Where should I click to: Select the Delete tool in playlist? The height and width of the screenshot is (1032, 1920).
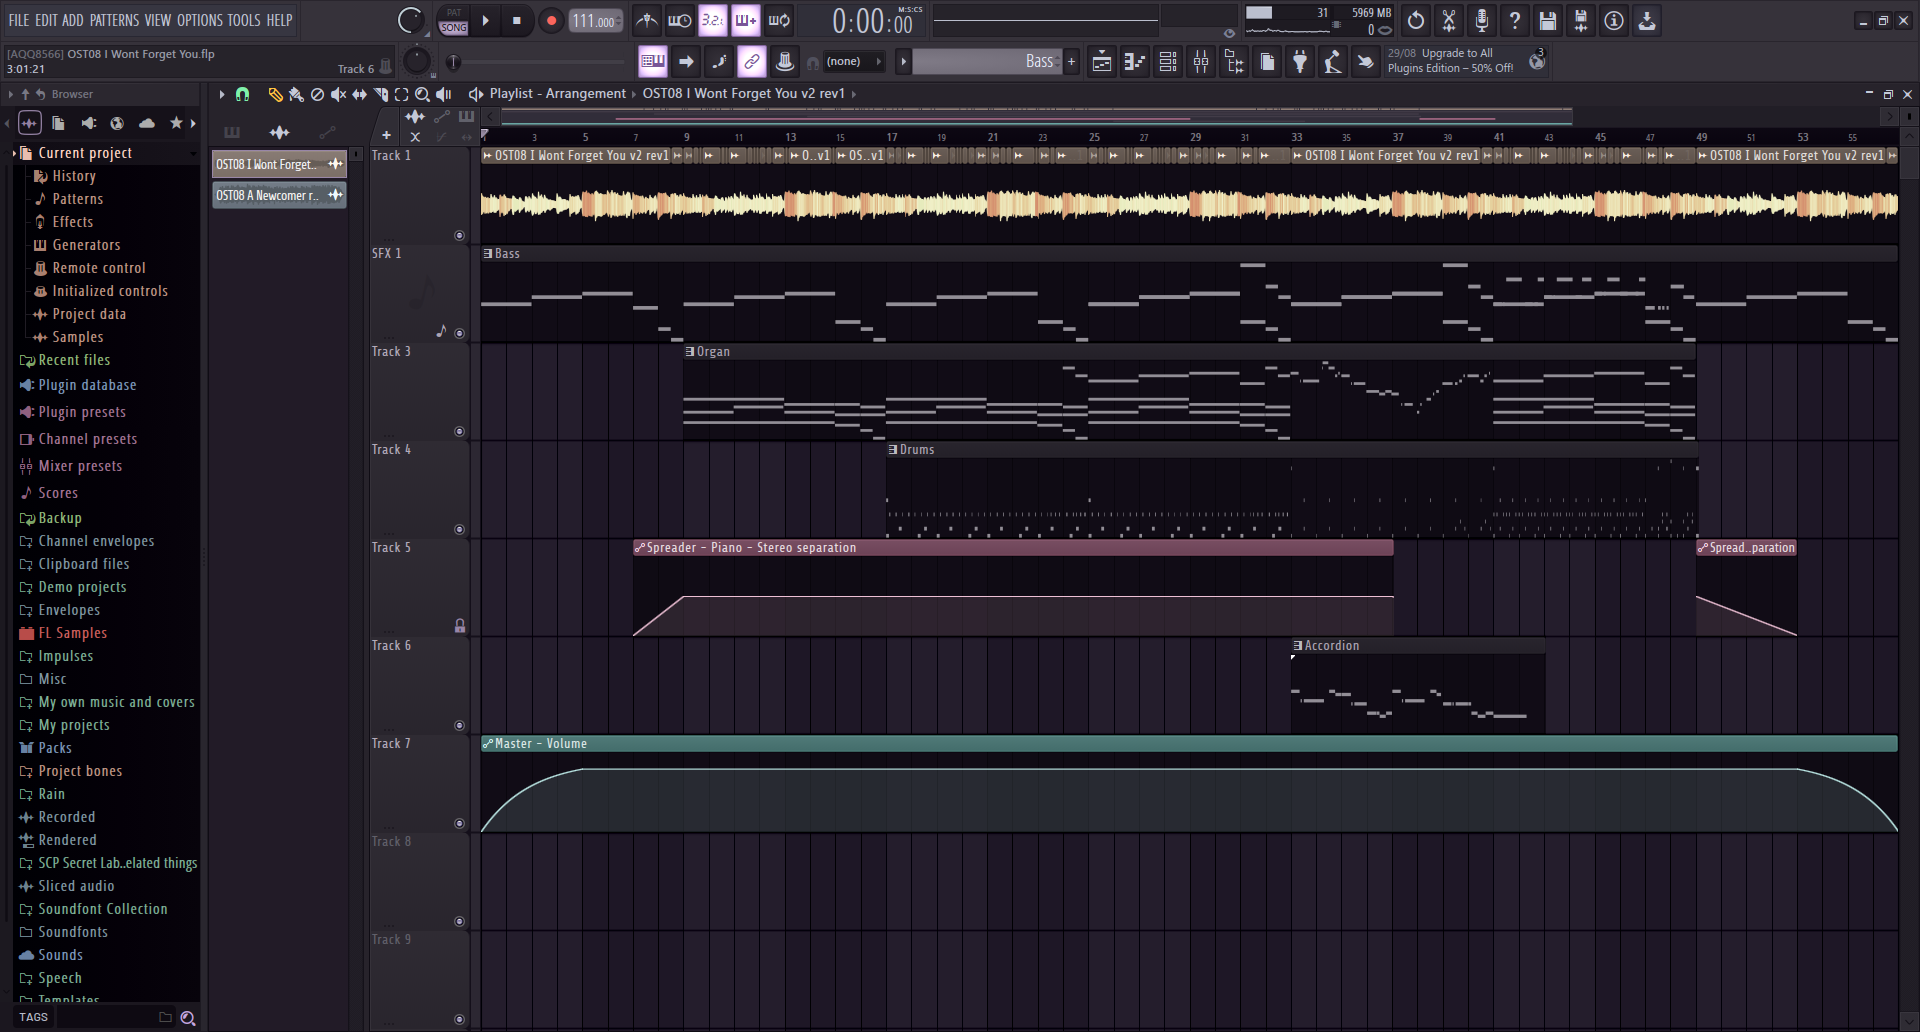317,94
